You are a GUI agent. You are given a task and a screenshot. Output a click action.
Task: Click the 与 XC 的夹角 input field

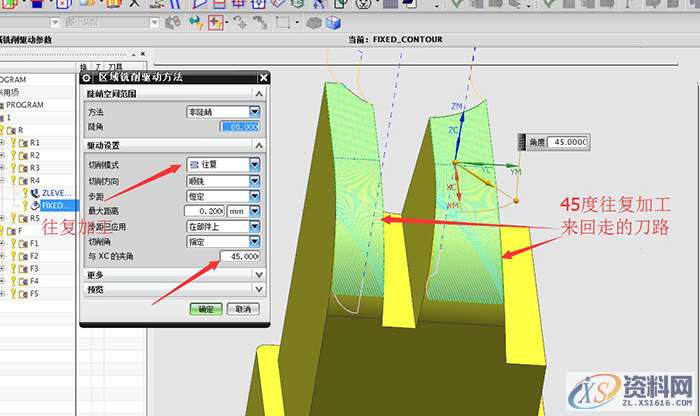click(238, 257)
